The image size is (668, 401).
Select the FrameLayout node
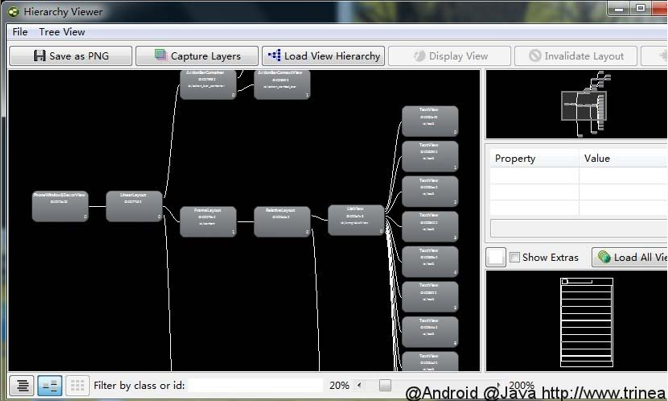[208, 222]
